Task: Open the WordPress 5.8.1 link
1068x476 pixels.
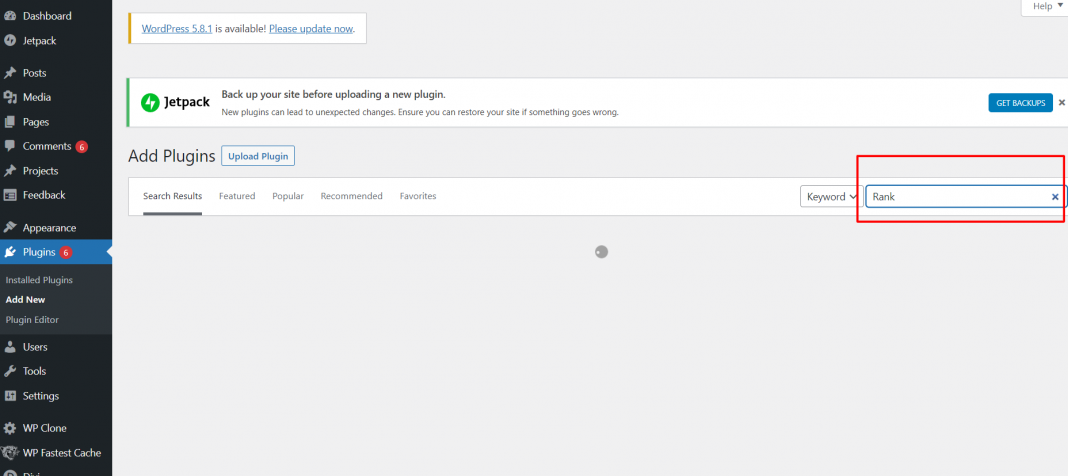Action: point(177,29)
